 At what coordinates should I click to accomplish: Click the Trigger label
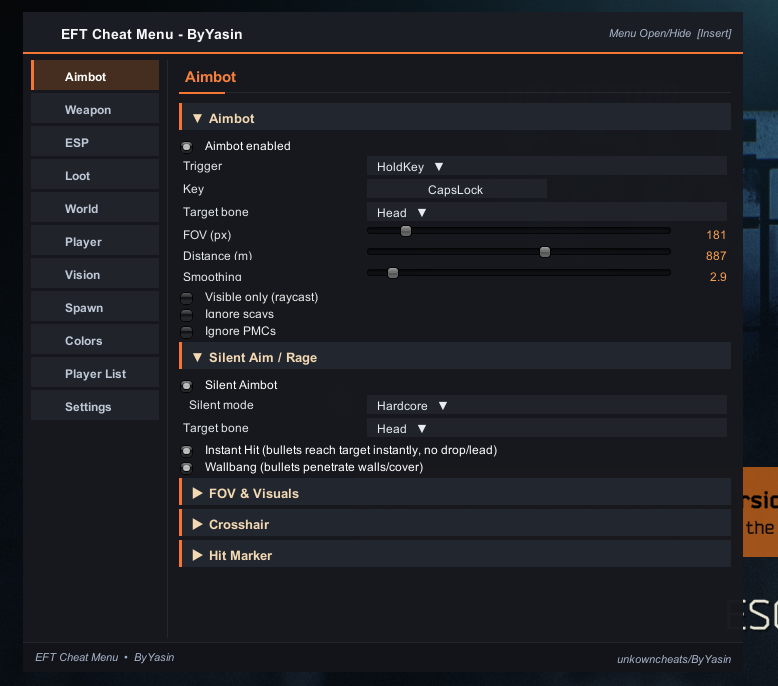[202, 166]
